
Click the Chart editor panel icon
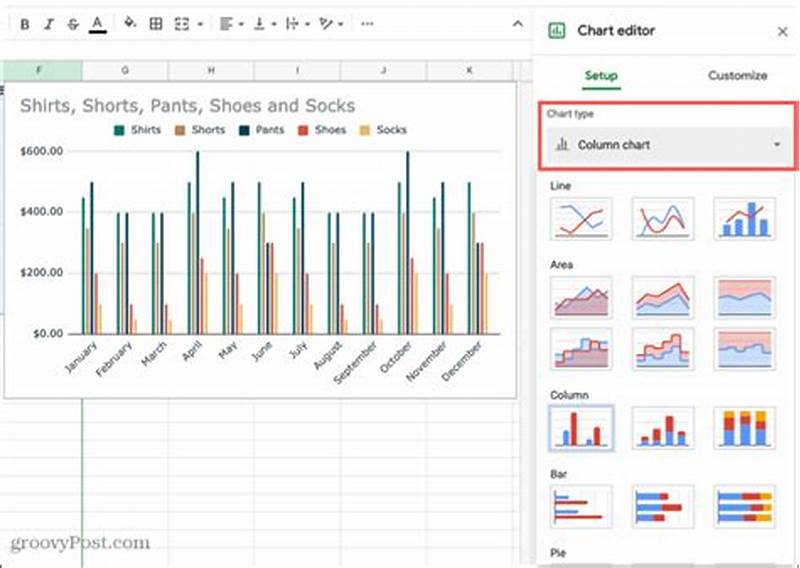[x=556, y=31]
